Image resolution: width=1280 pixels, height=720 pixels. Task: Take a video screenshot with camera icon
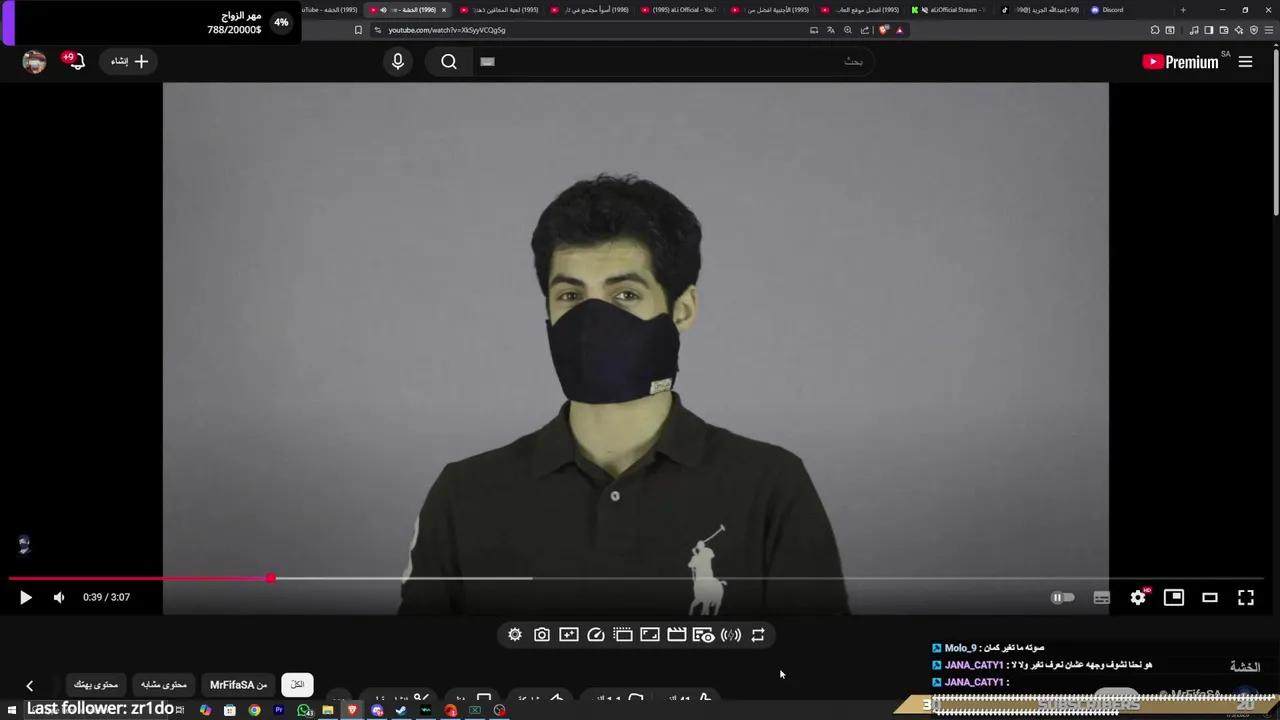point(542,635)
